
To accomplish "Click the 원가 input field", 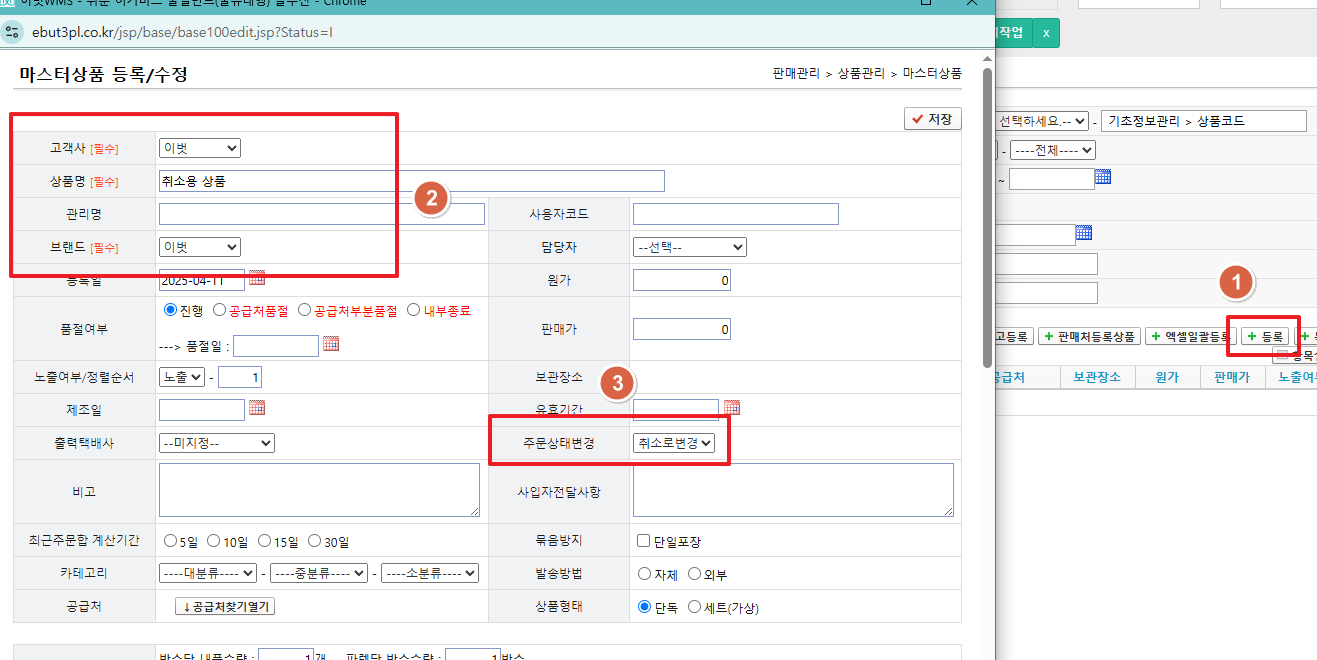I will click(682, 280).
